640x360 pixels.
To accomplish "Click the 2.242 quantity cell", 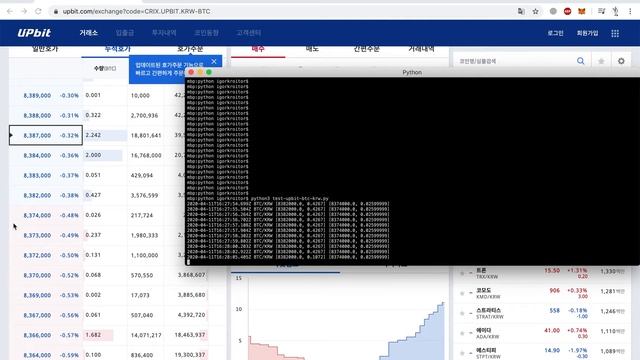I will click(x=105, y=135).
